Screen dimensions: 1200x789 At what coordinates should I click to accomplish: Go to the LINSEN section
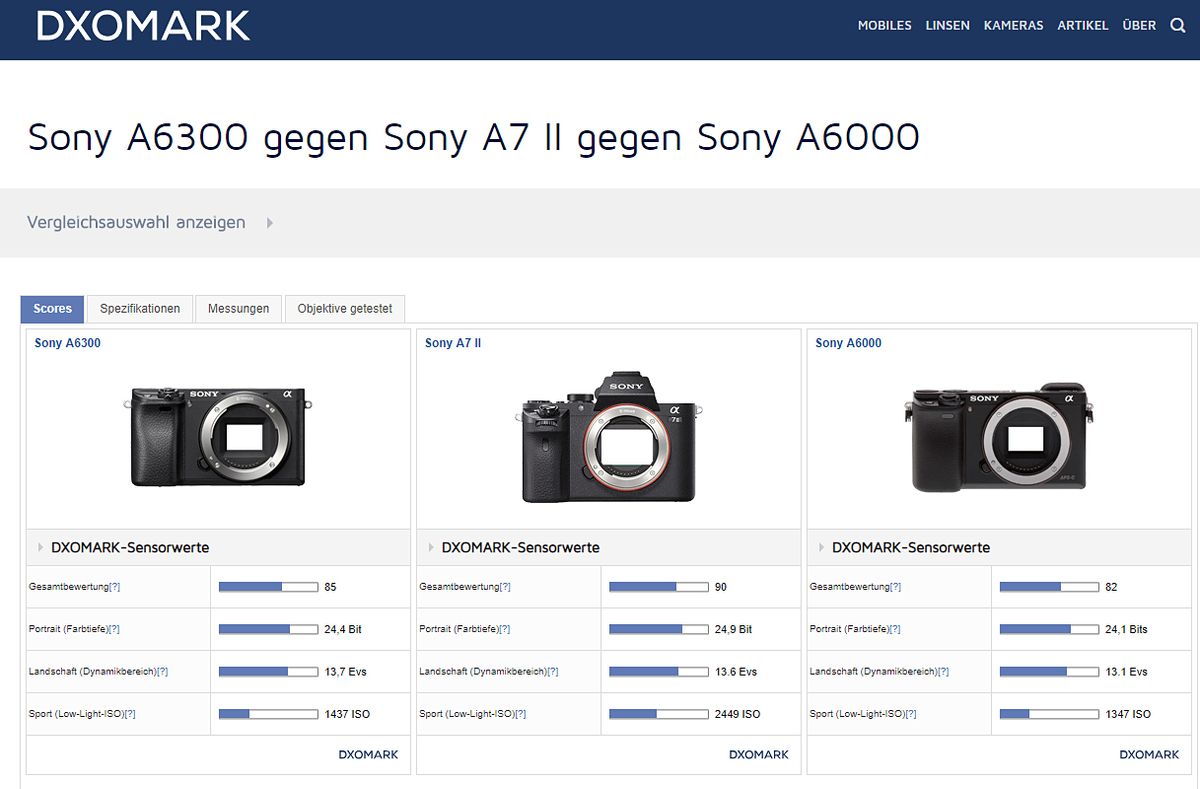tap(947, 26)
